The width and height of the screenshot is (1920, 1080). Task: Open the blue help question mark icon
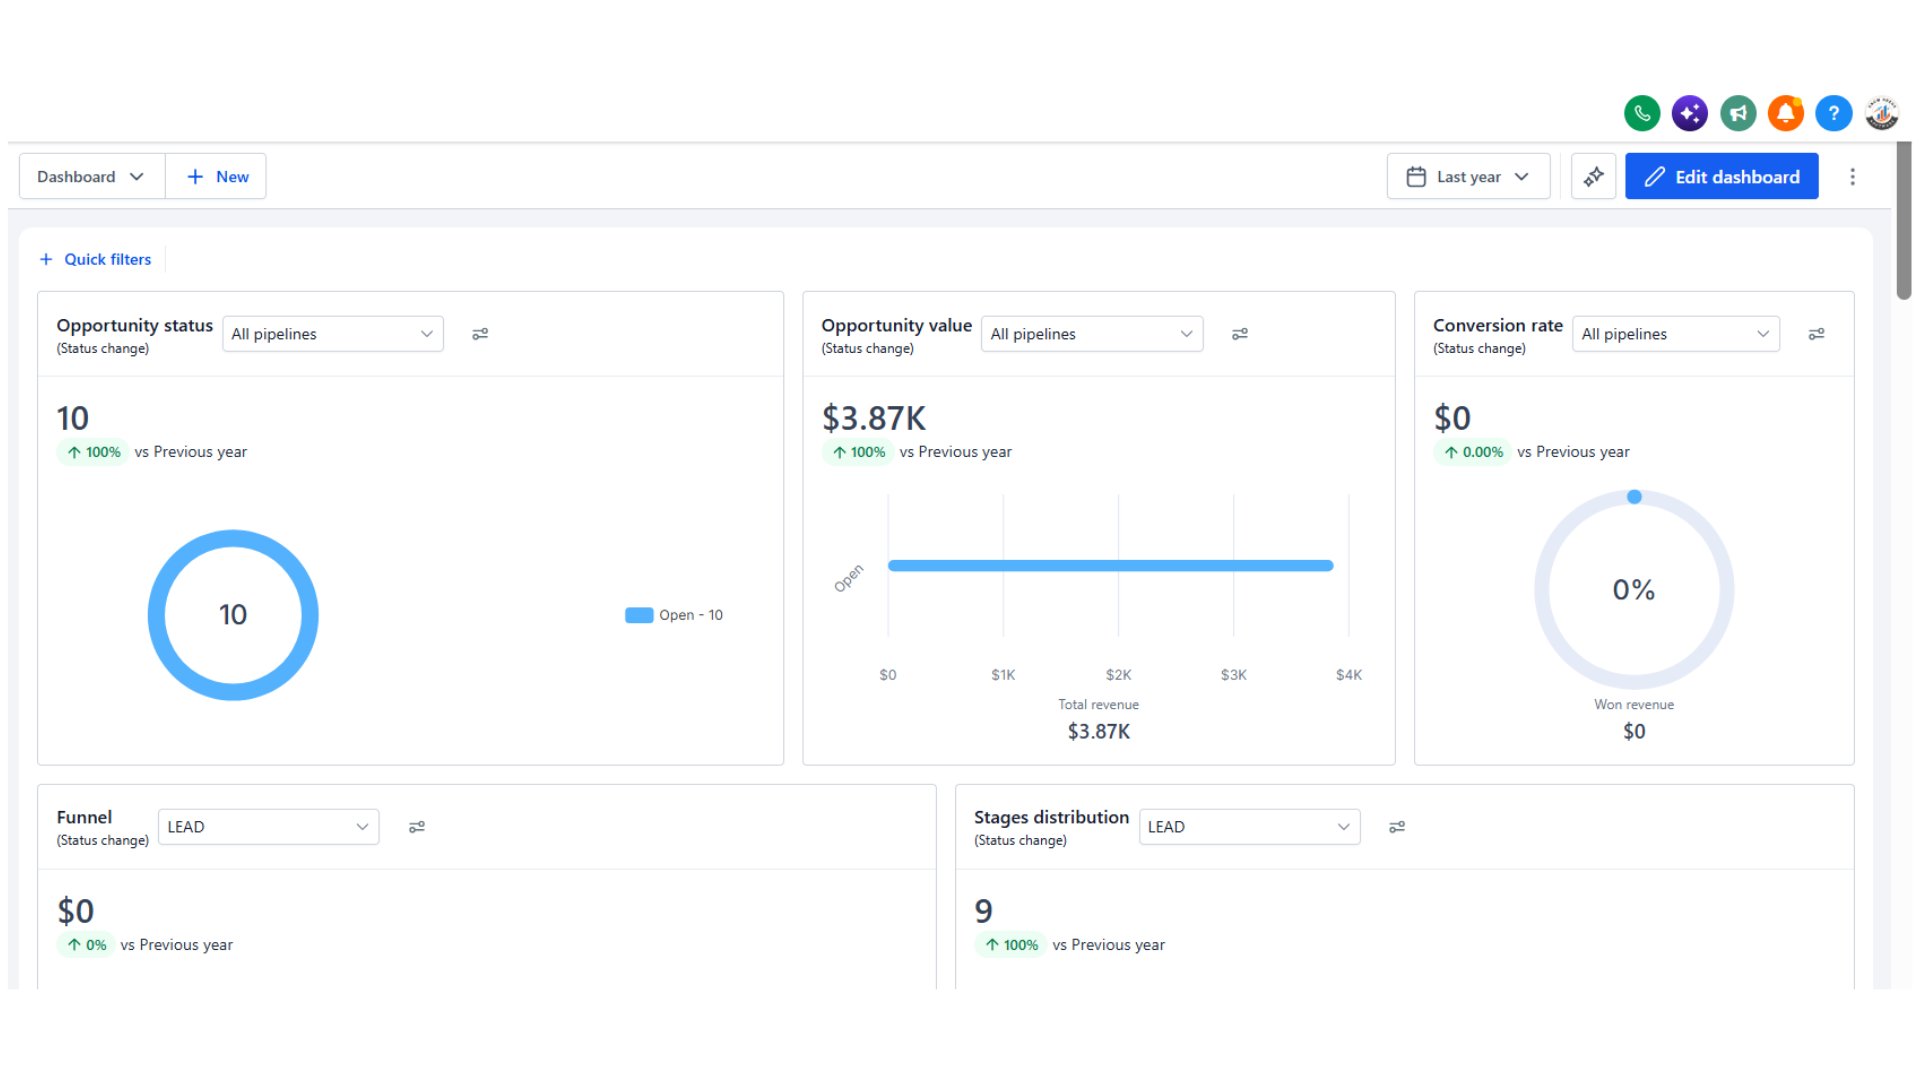click(1834, 114)
